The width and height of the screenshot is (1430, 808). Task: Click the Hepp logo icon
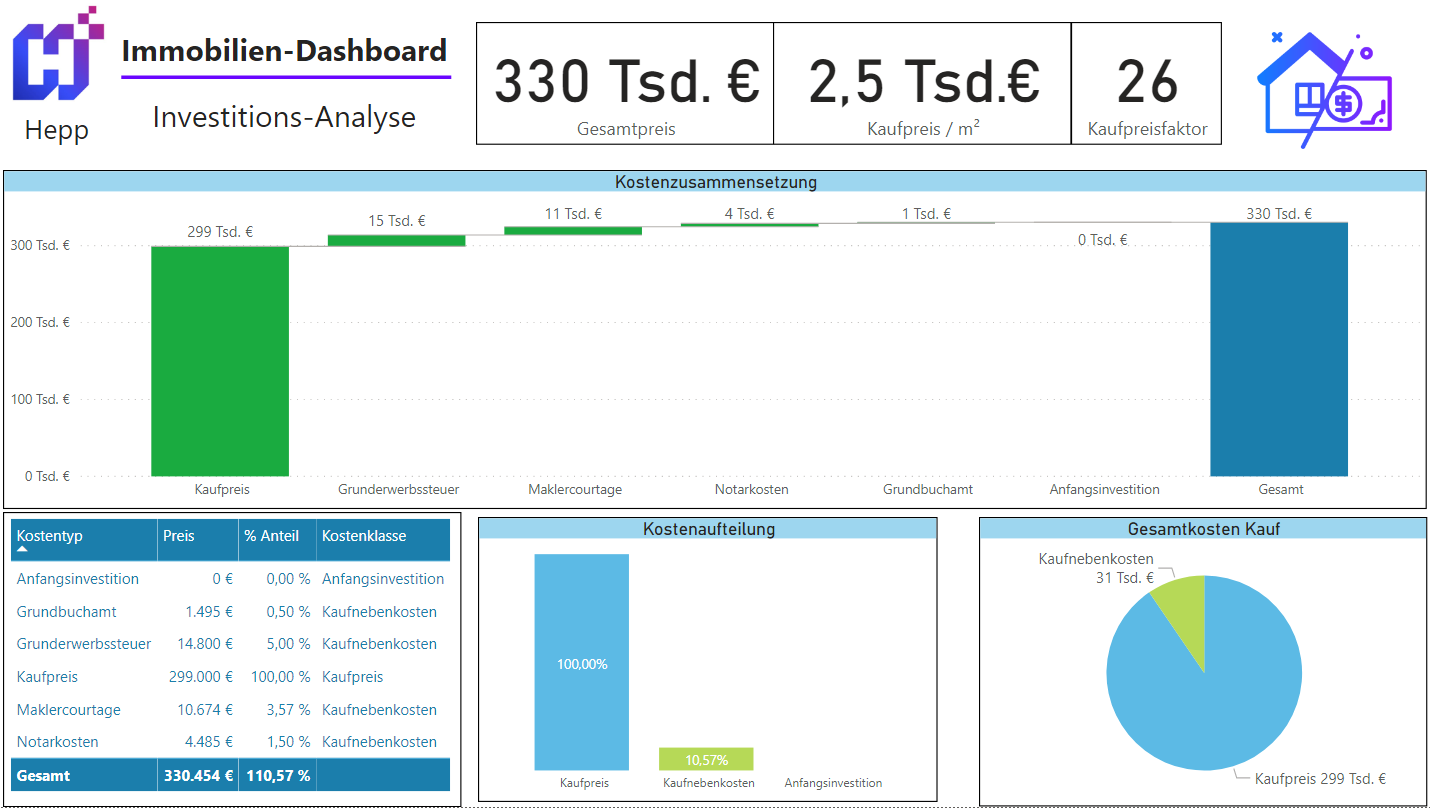(57, 55)
